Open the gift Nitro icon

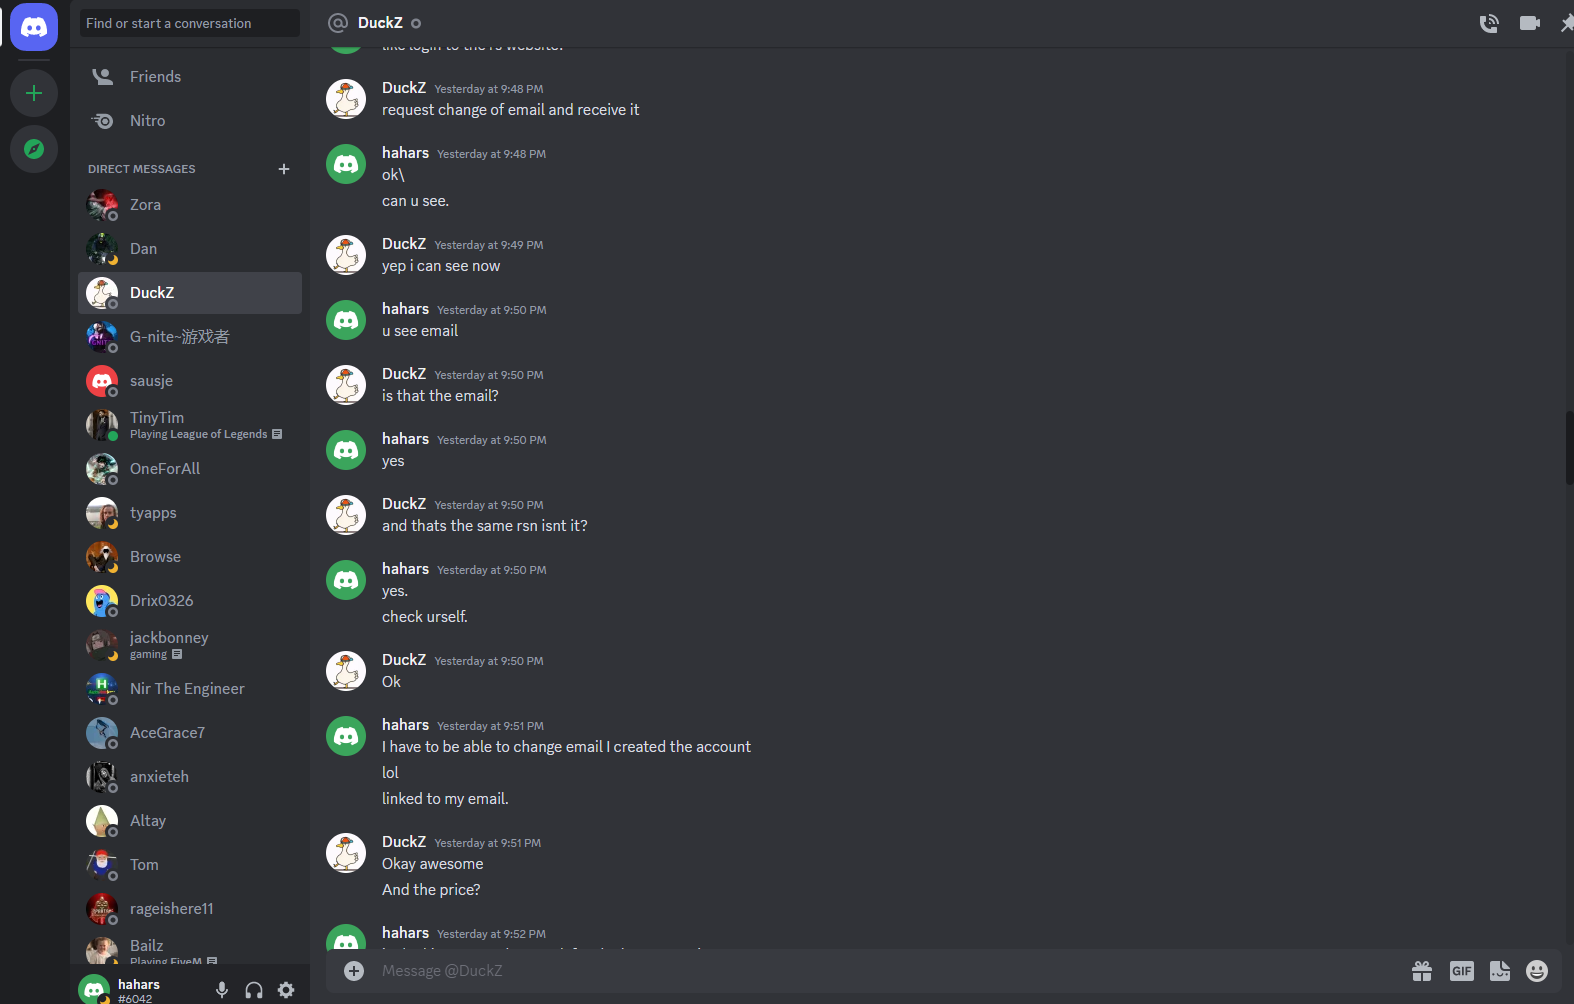[x=1422, y=971]
